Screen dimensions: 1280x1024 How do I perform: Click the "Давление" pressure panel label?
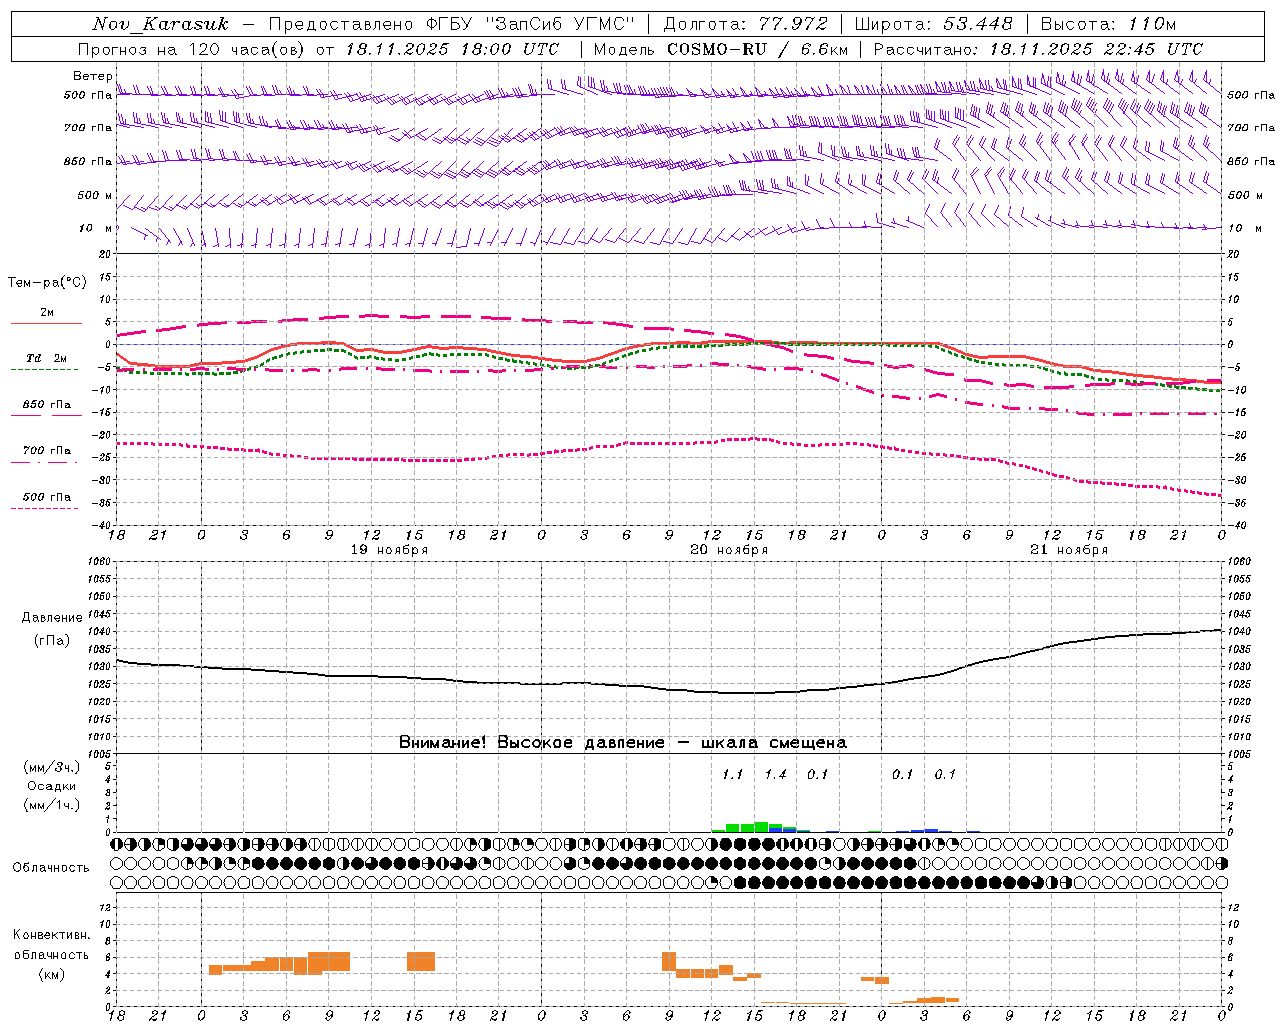click(x=52, y=618)
